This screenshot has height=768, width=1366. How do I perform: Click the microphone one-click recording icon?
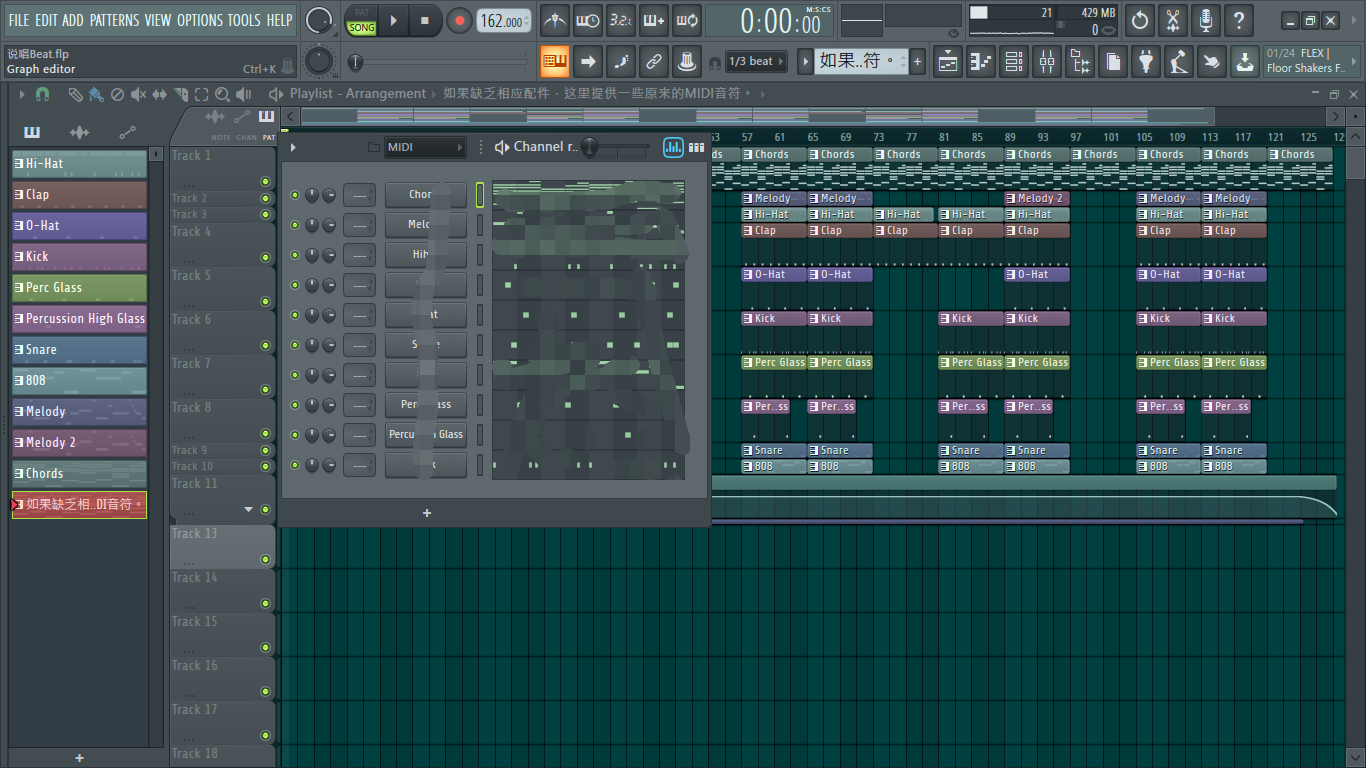click(1206, 20)
